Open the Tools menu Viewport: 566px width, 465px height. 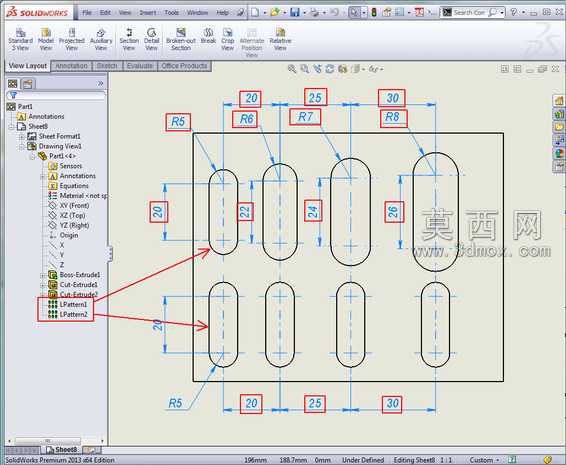point(171,13)
